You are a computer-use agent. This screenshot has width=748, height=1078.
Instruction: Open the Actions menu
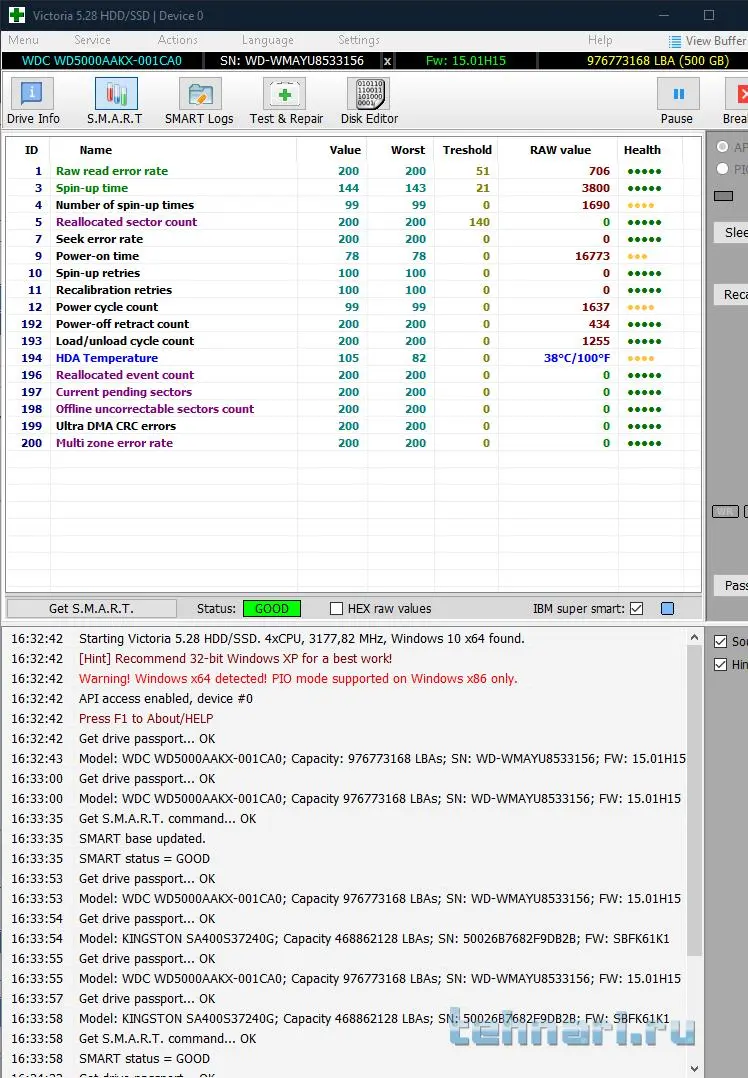click(177, 41)
